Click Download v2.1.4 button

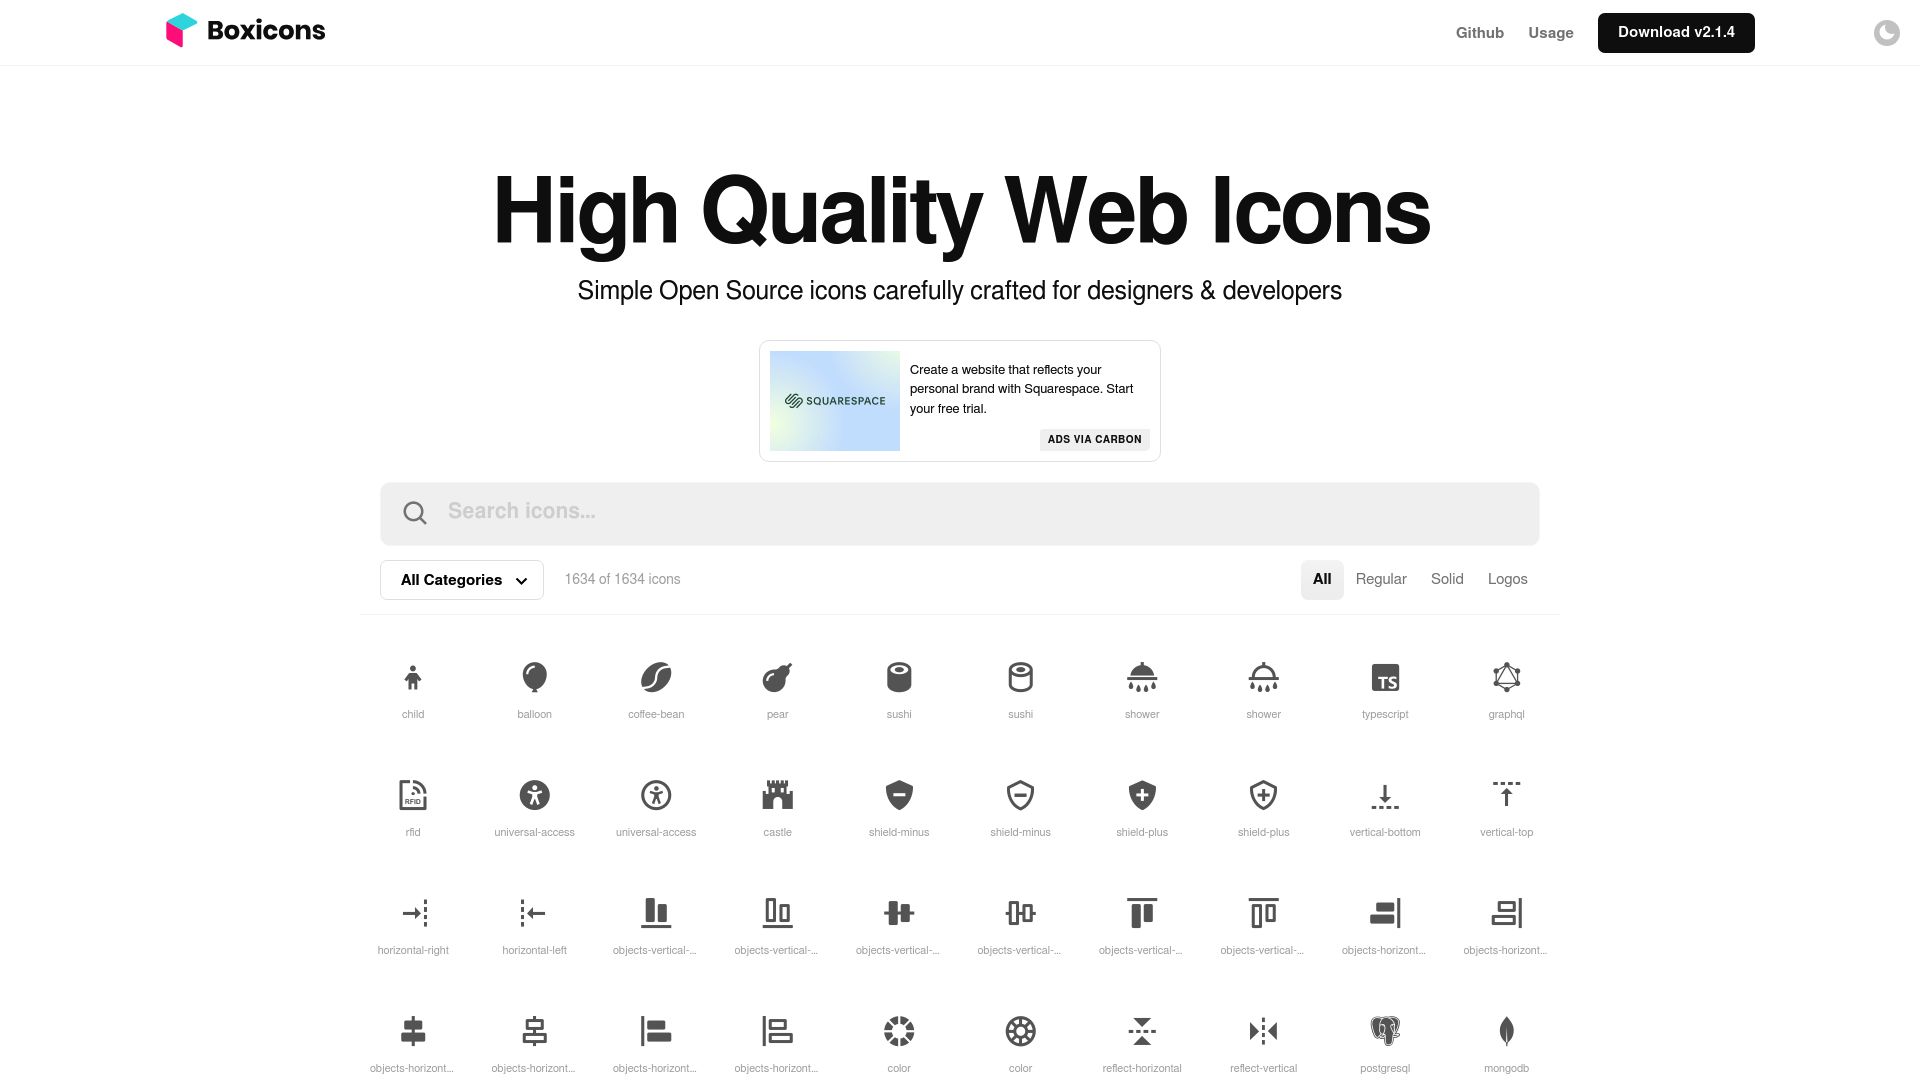1676,32
